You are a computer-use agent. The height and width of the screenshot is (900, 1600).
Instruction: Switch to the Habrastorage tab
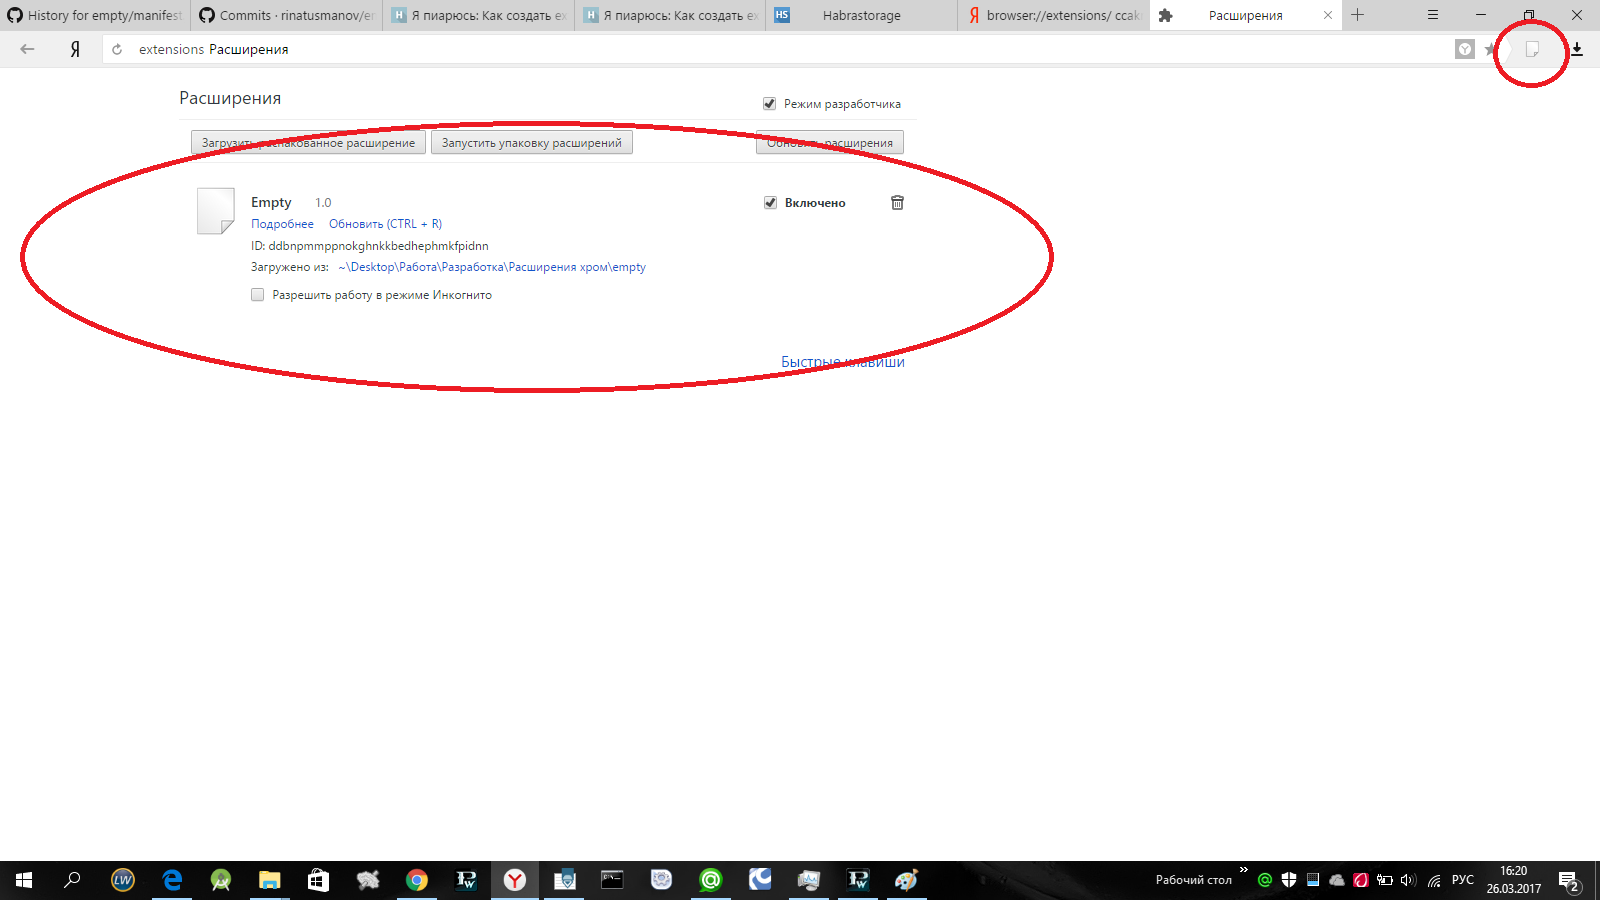[862, 15]
